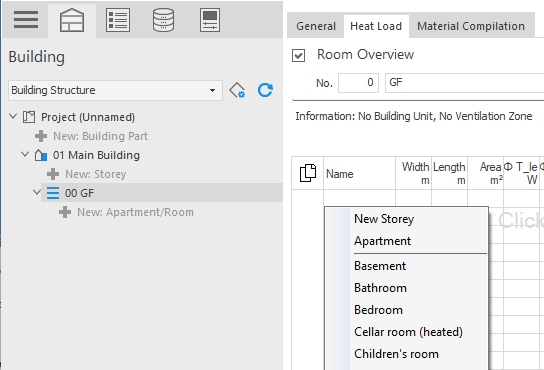
Task: Select the Building panel icon
Action: (72, 20)
